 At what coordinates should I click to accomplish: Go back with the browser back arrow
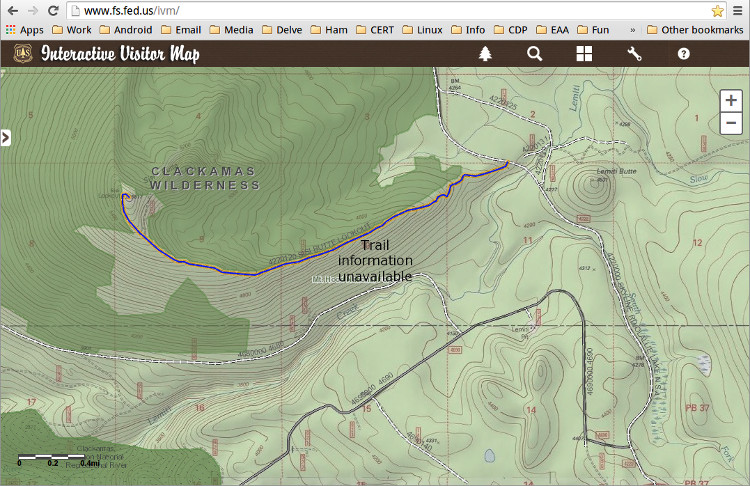point(11,11)
